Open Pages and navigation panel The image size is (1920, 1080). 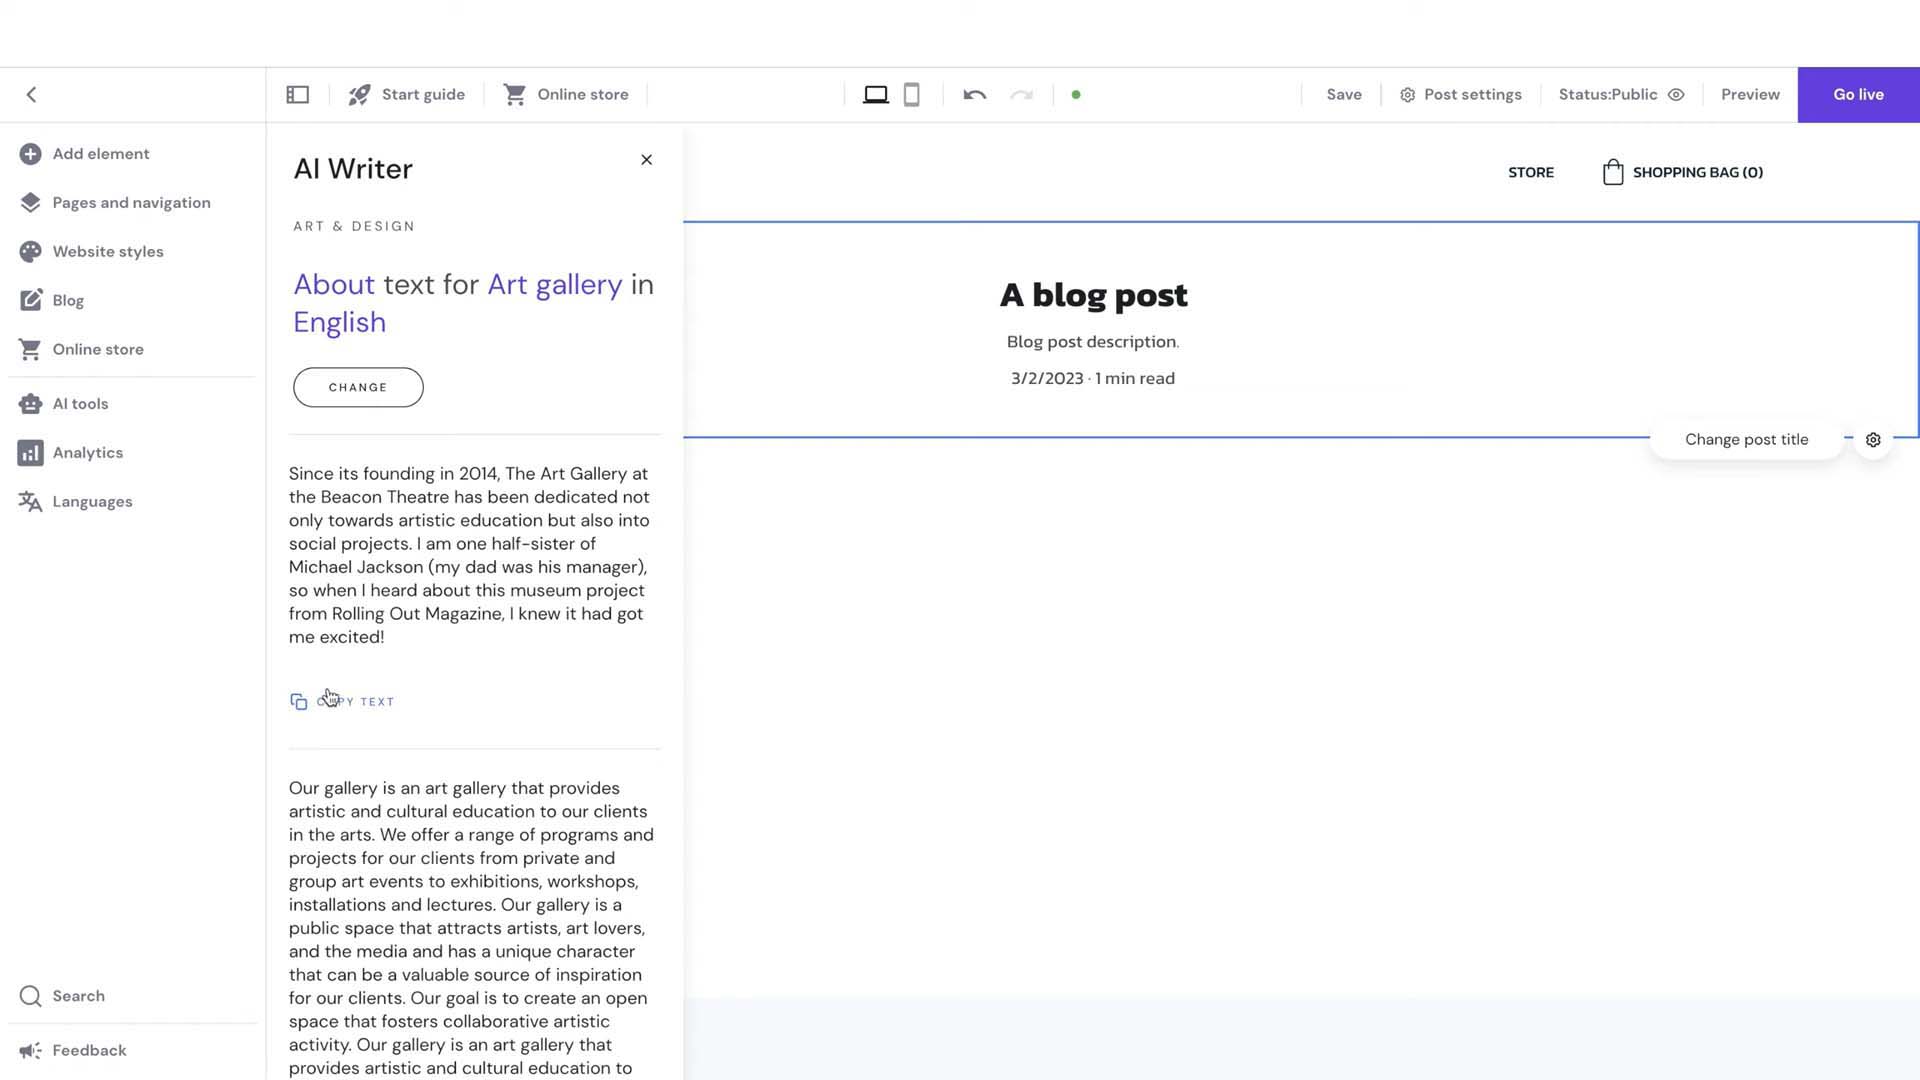pos(132,202)
